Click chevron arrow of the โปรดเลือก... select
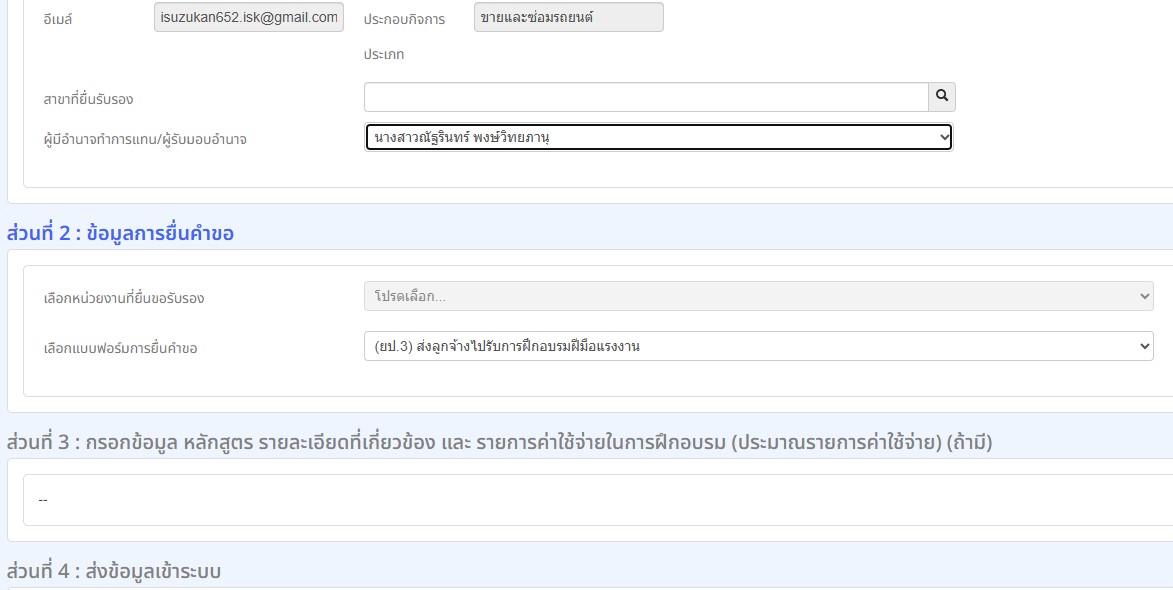 click(x=1145, y=296)
